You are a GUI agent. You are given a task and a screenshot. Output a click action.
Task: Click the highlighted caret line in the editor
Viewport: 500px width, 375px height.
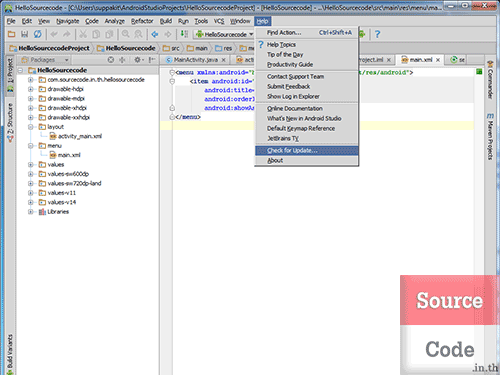[317, 126]
